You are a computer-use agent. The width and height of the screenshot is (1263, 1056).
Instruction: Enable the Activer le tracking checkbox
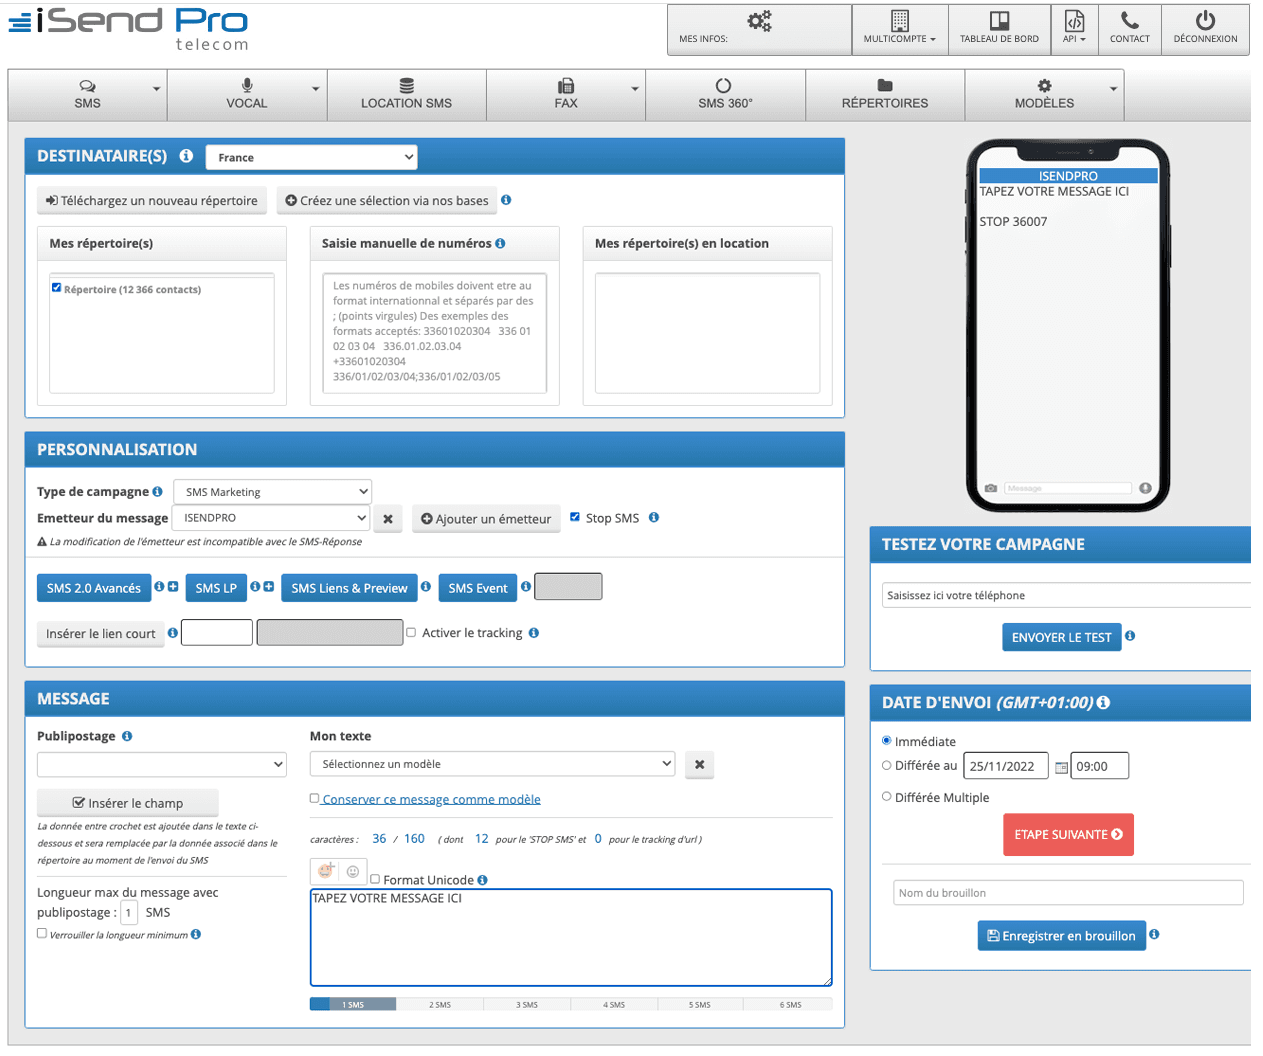pos(411,632)
